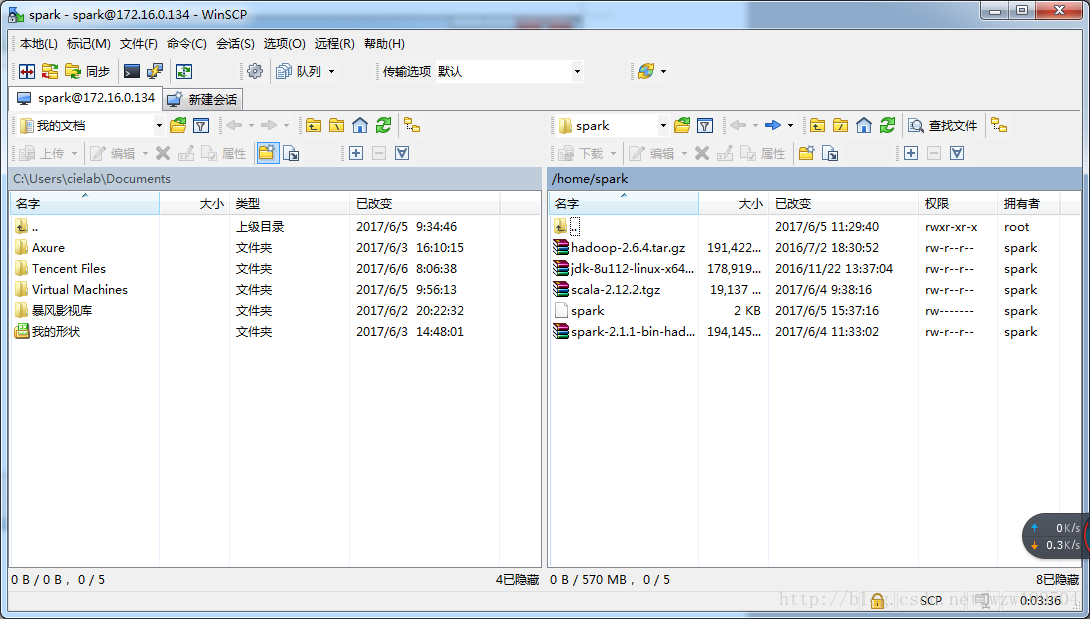Click remote panel select all icon
This screenshot has height=619, width=1090.
957,153
